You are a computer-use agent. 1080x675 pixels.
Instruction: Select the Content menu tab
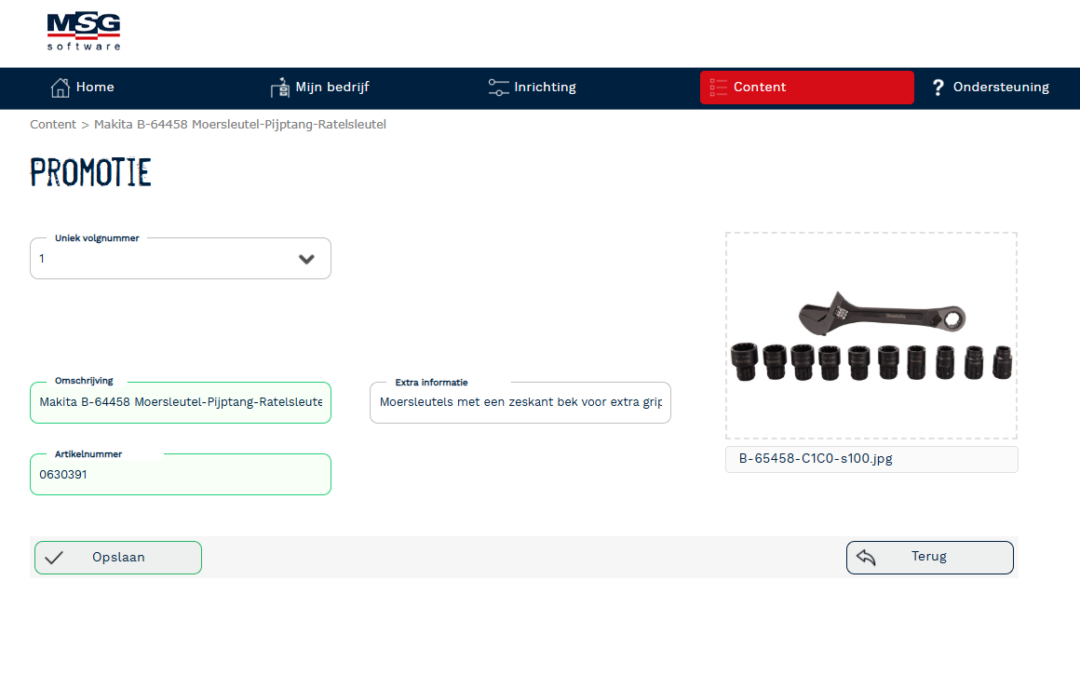(x=807, y=87)
